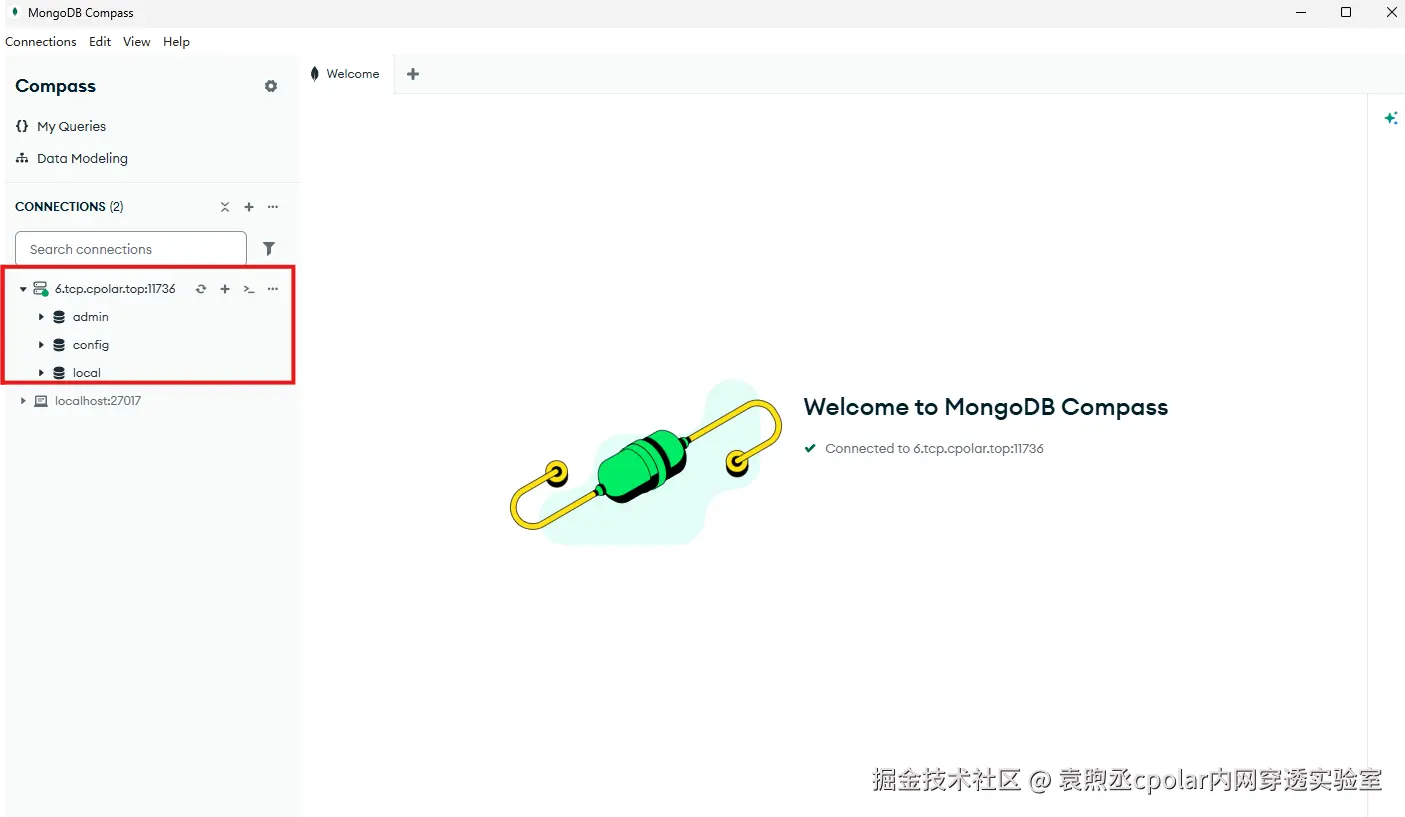Open connections filter funnel icon
This screenshot has height=817, width=1405.
pos(269,249)
